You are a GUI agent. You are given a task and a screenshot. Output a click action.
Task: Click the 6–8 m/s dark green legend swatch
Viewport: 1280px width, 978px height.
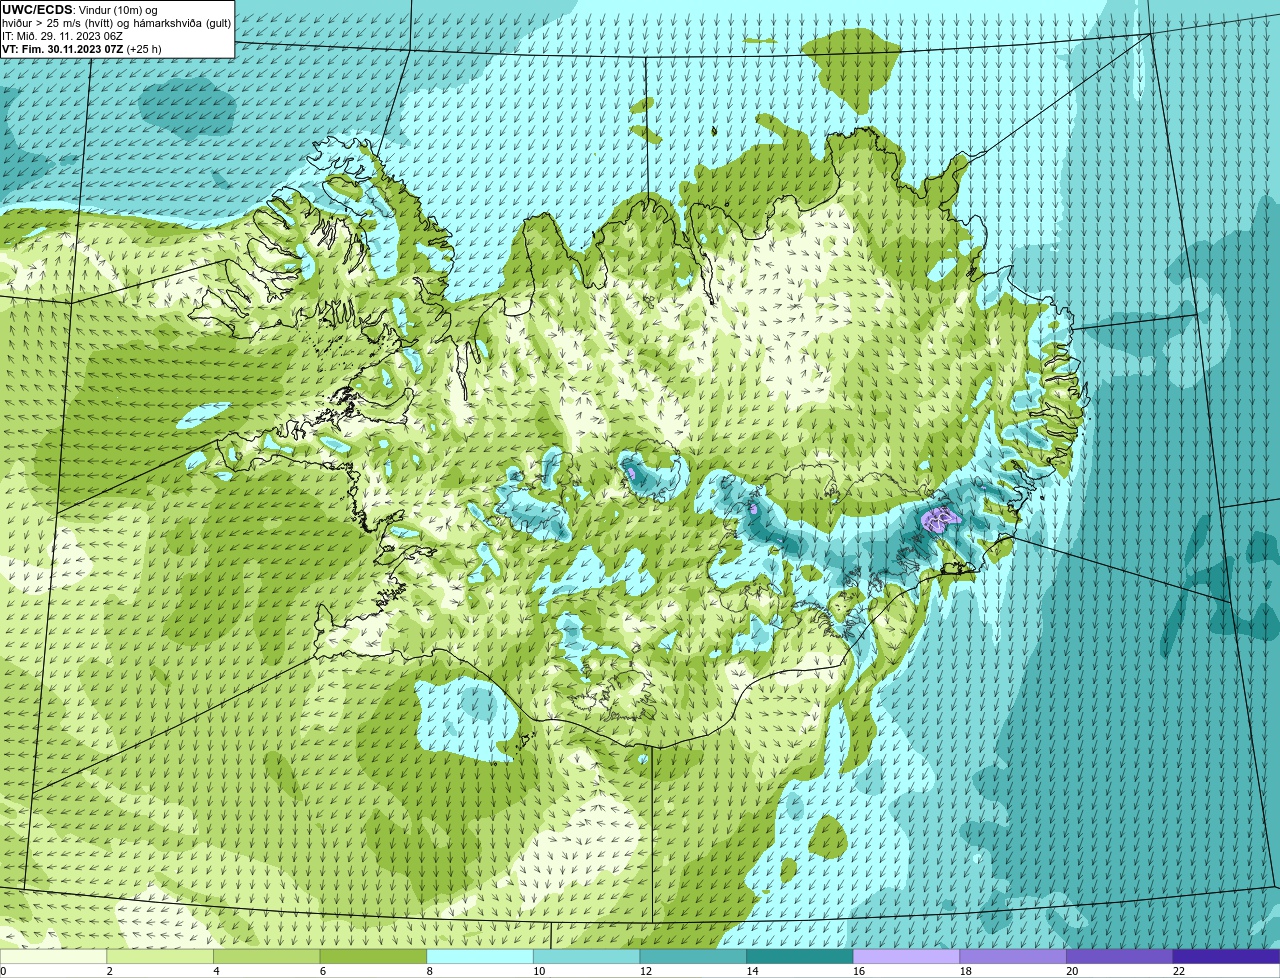click(x=373, y=956)
